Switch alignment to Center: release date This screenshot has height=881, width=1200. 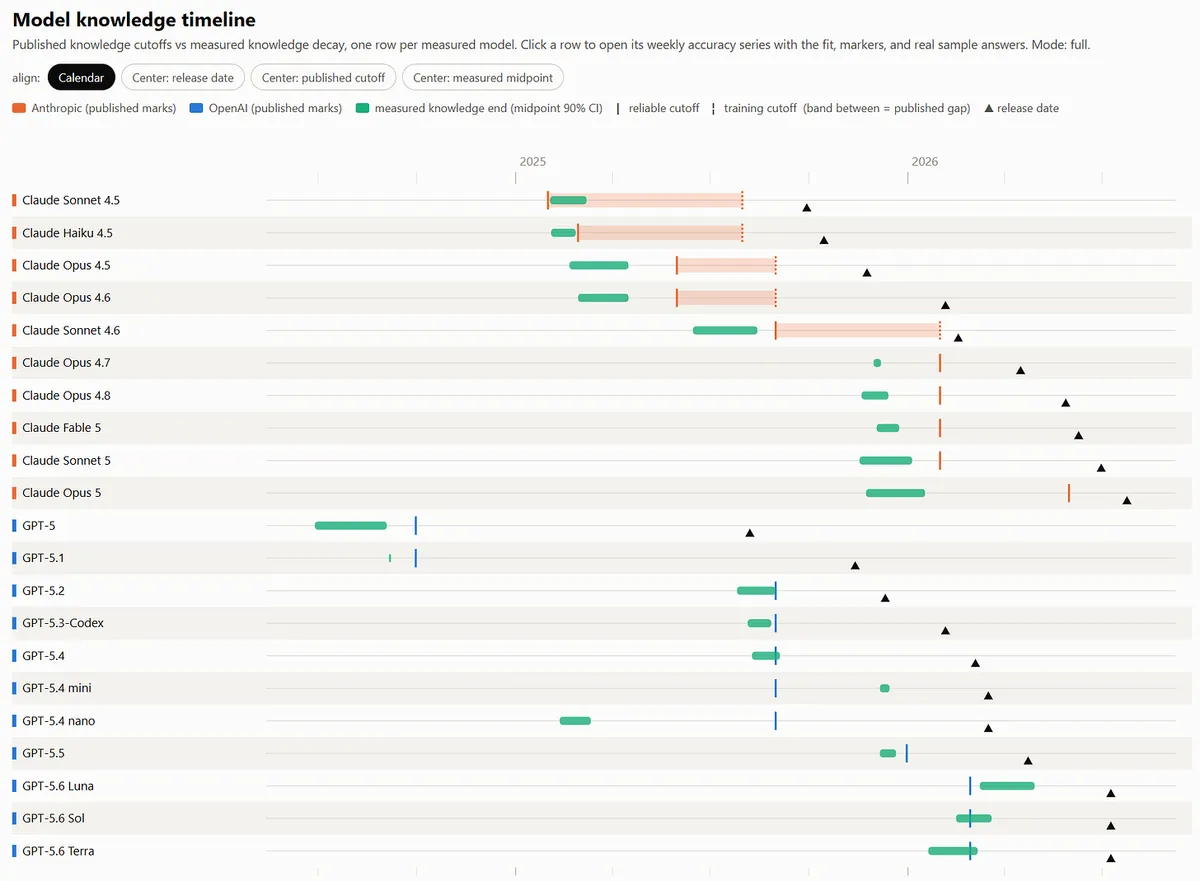point(183,78)
